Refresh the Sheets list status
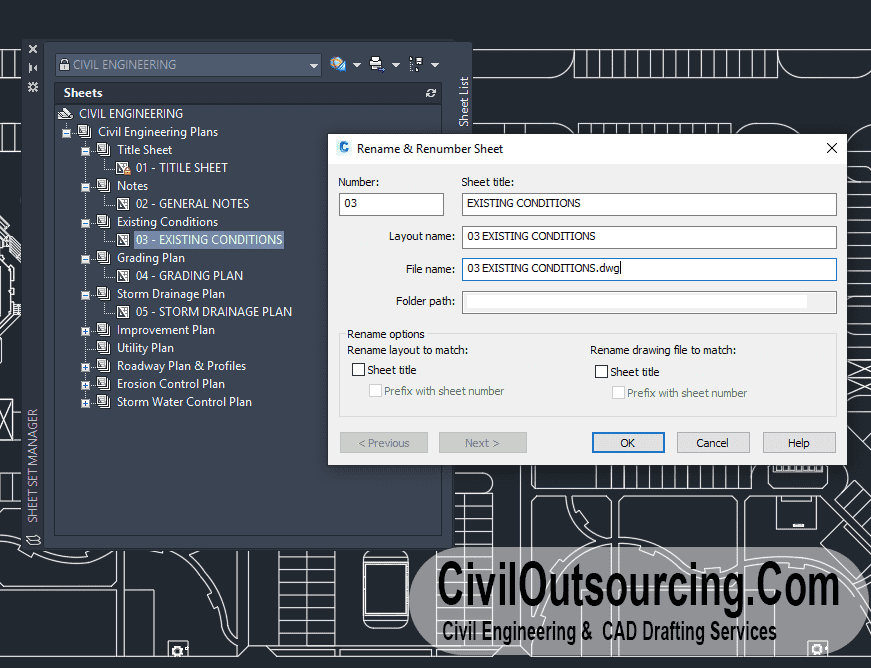871x668 pixels. [x=431, y=93]
